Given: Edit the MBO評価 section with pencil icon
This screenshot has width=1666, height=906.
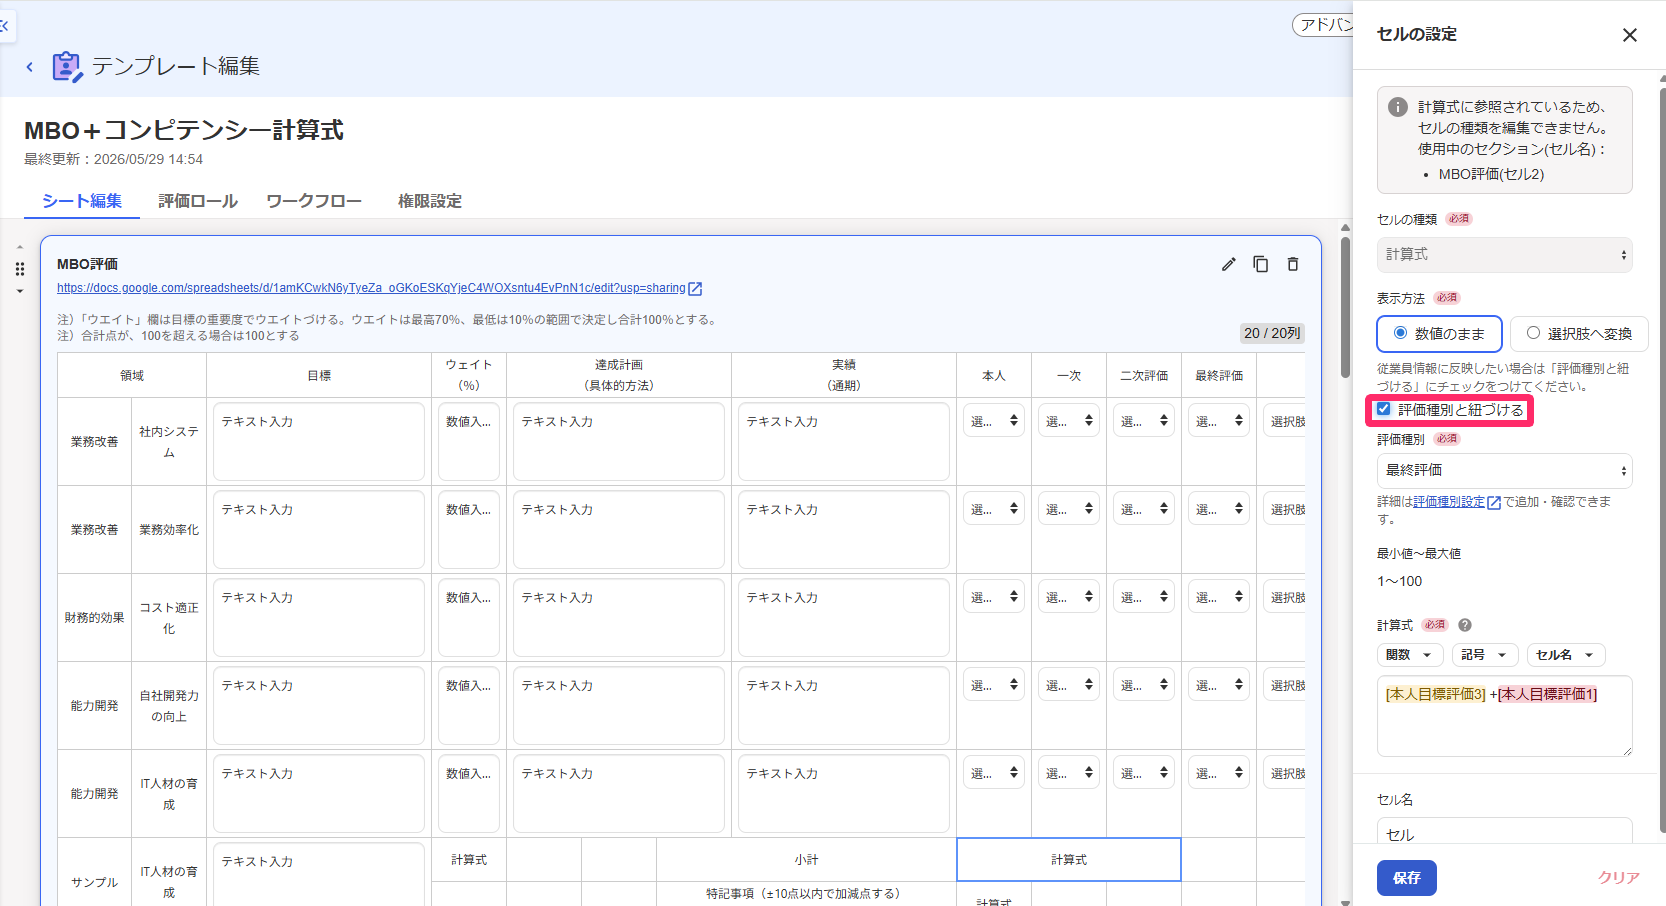Looking at the screenshot, I should (x=1229, y=264).
